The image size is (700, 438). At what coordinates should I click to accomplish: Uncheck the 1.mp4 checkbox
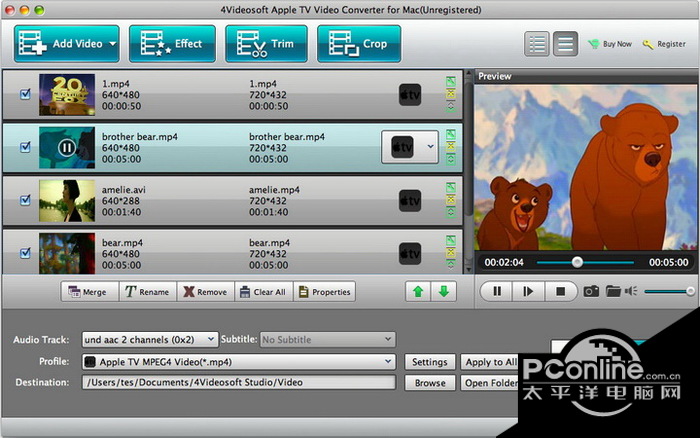[x=26, y=95]
